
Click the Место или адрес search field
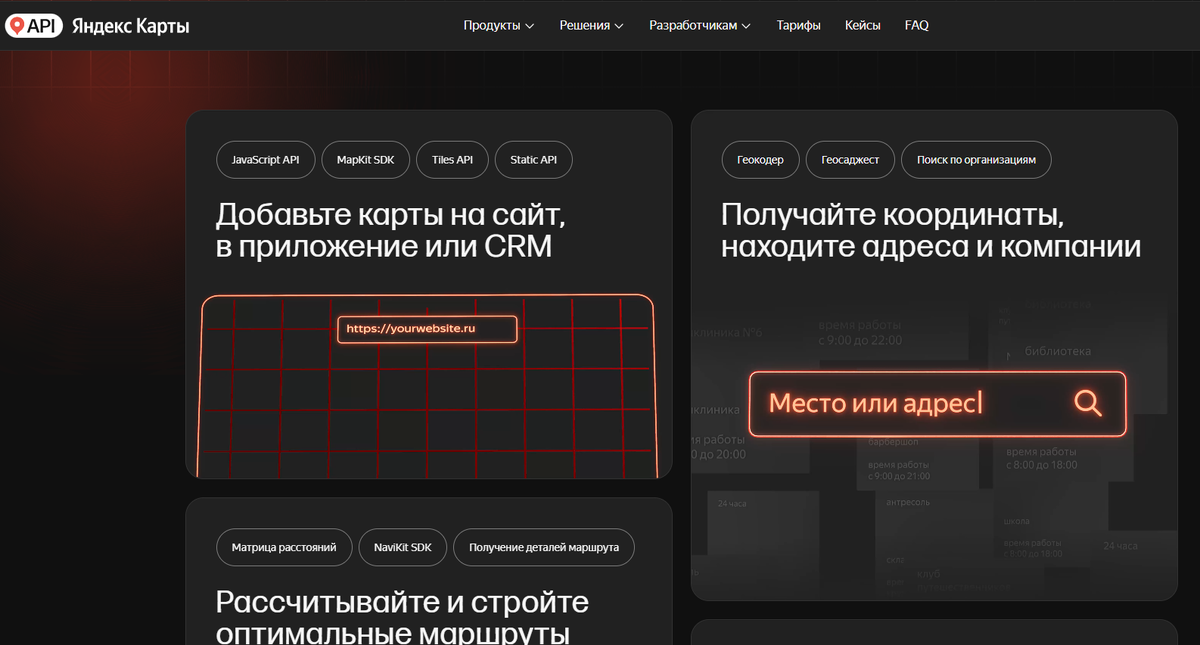point(937,404)
